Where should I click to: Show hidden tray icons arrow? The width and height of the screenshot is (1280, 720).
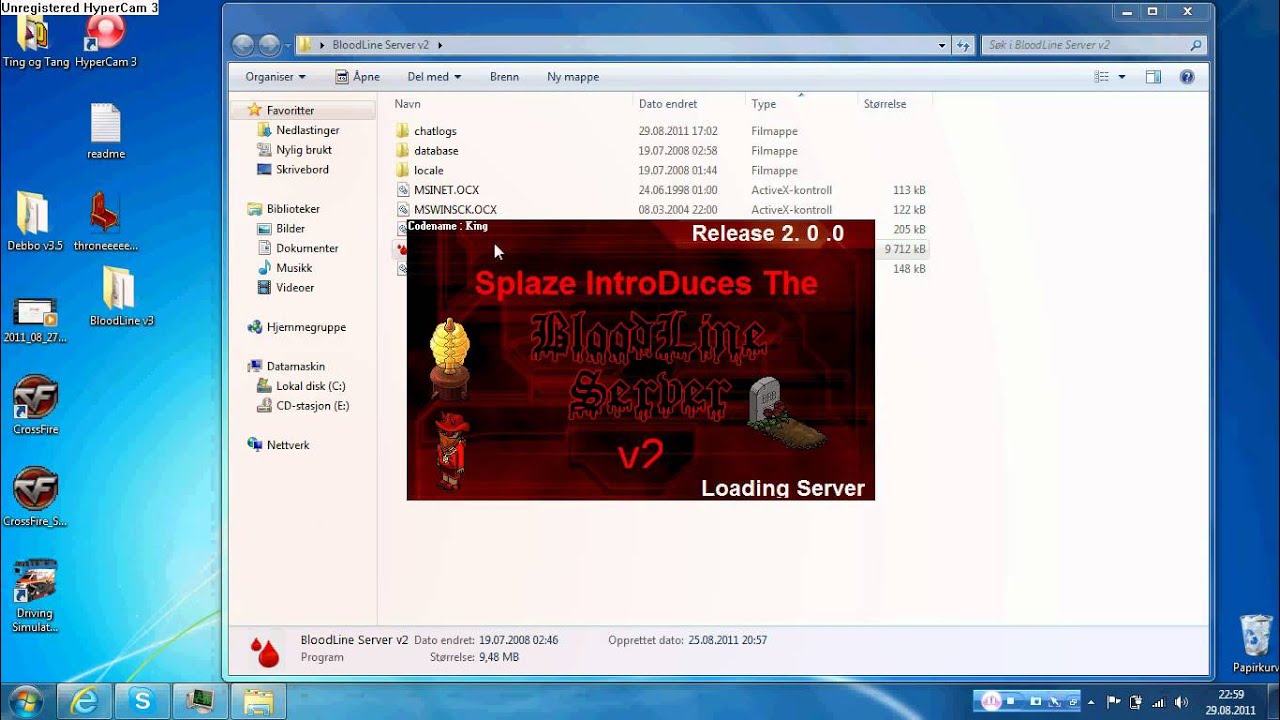click(x=1092, y=702)
